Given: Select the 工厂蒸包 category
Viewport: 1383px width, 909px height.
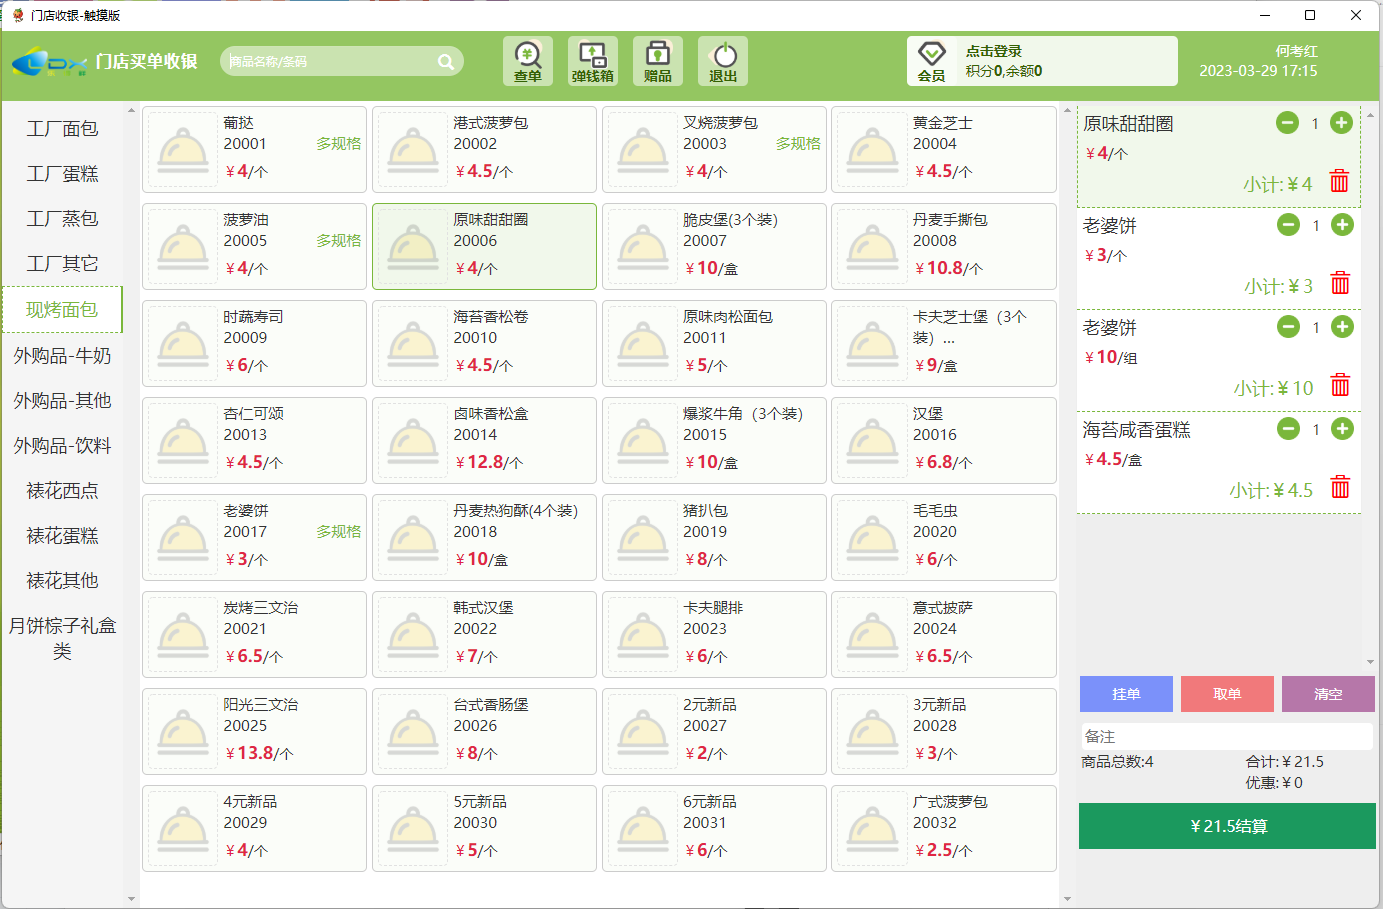Looking at the screenshot, I should pyautogui.click(x=62, y=219).
